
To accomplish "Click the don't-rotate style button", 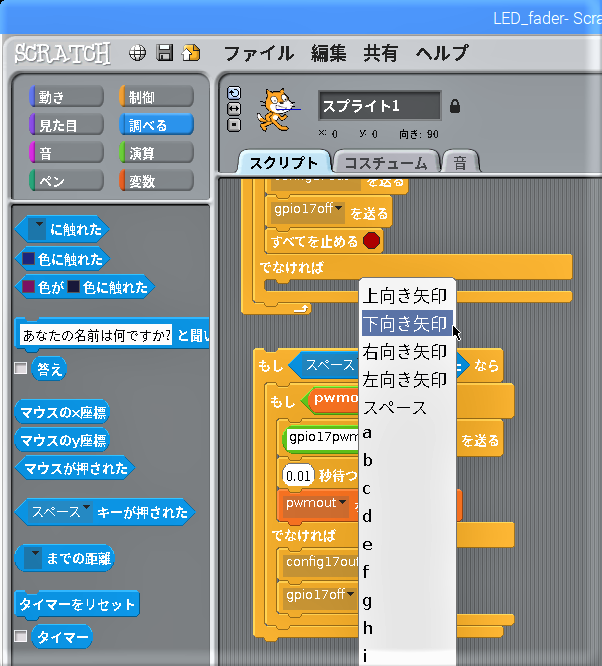I will [234, 125].
